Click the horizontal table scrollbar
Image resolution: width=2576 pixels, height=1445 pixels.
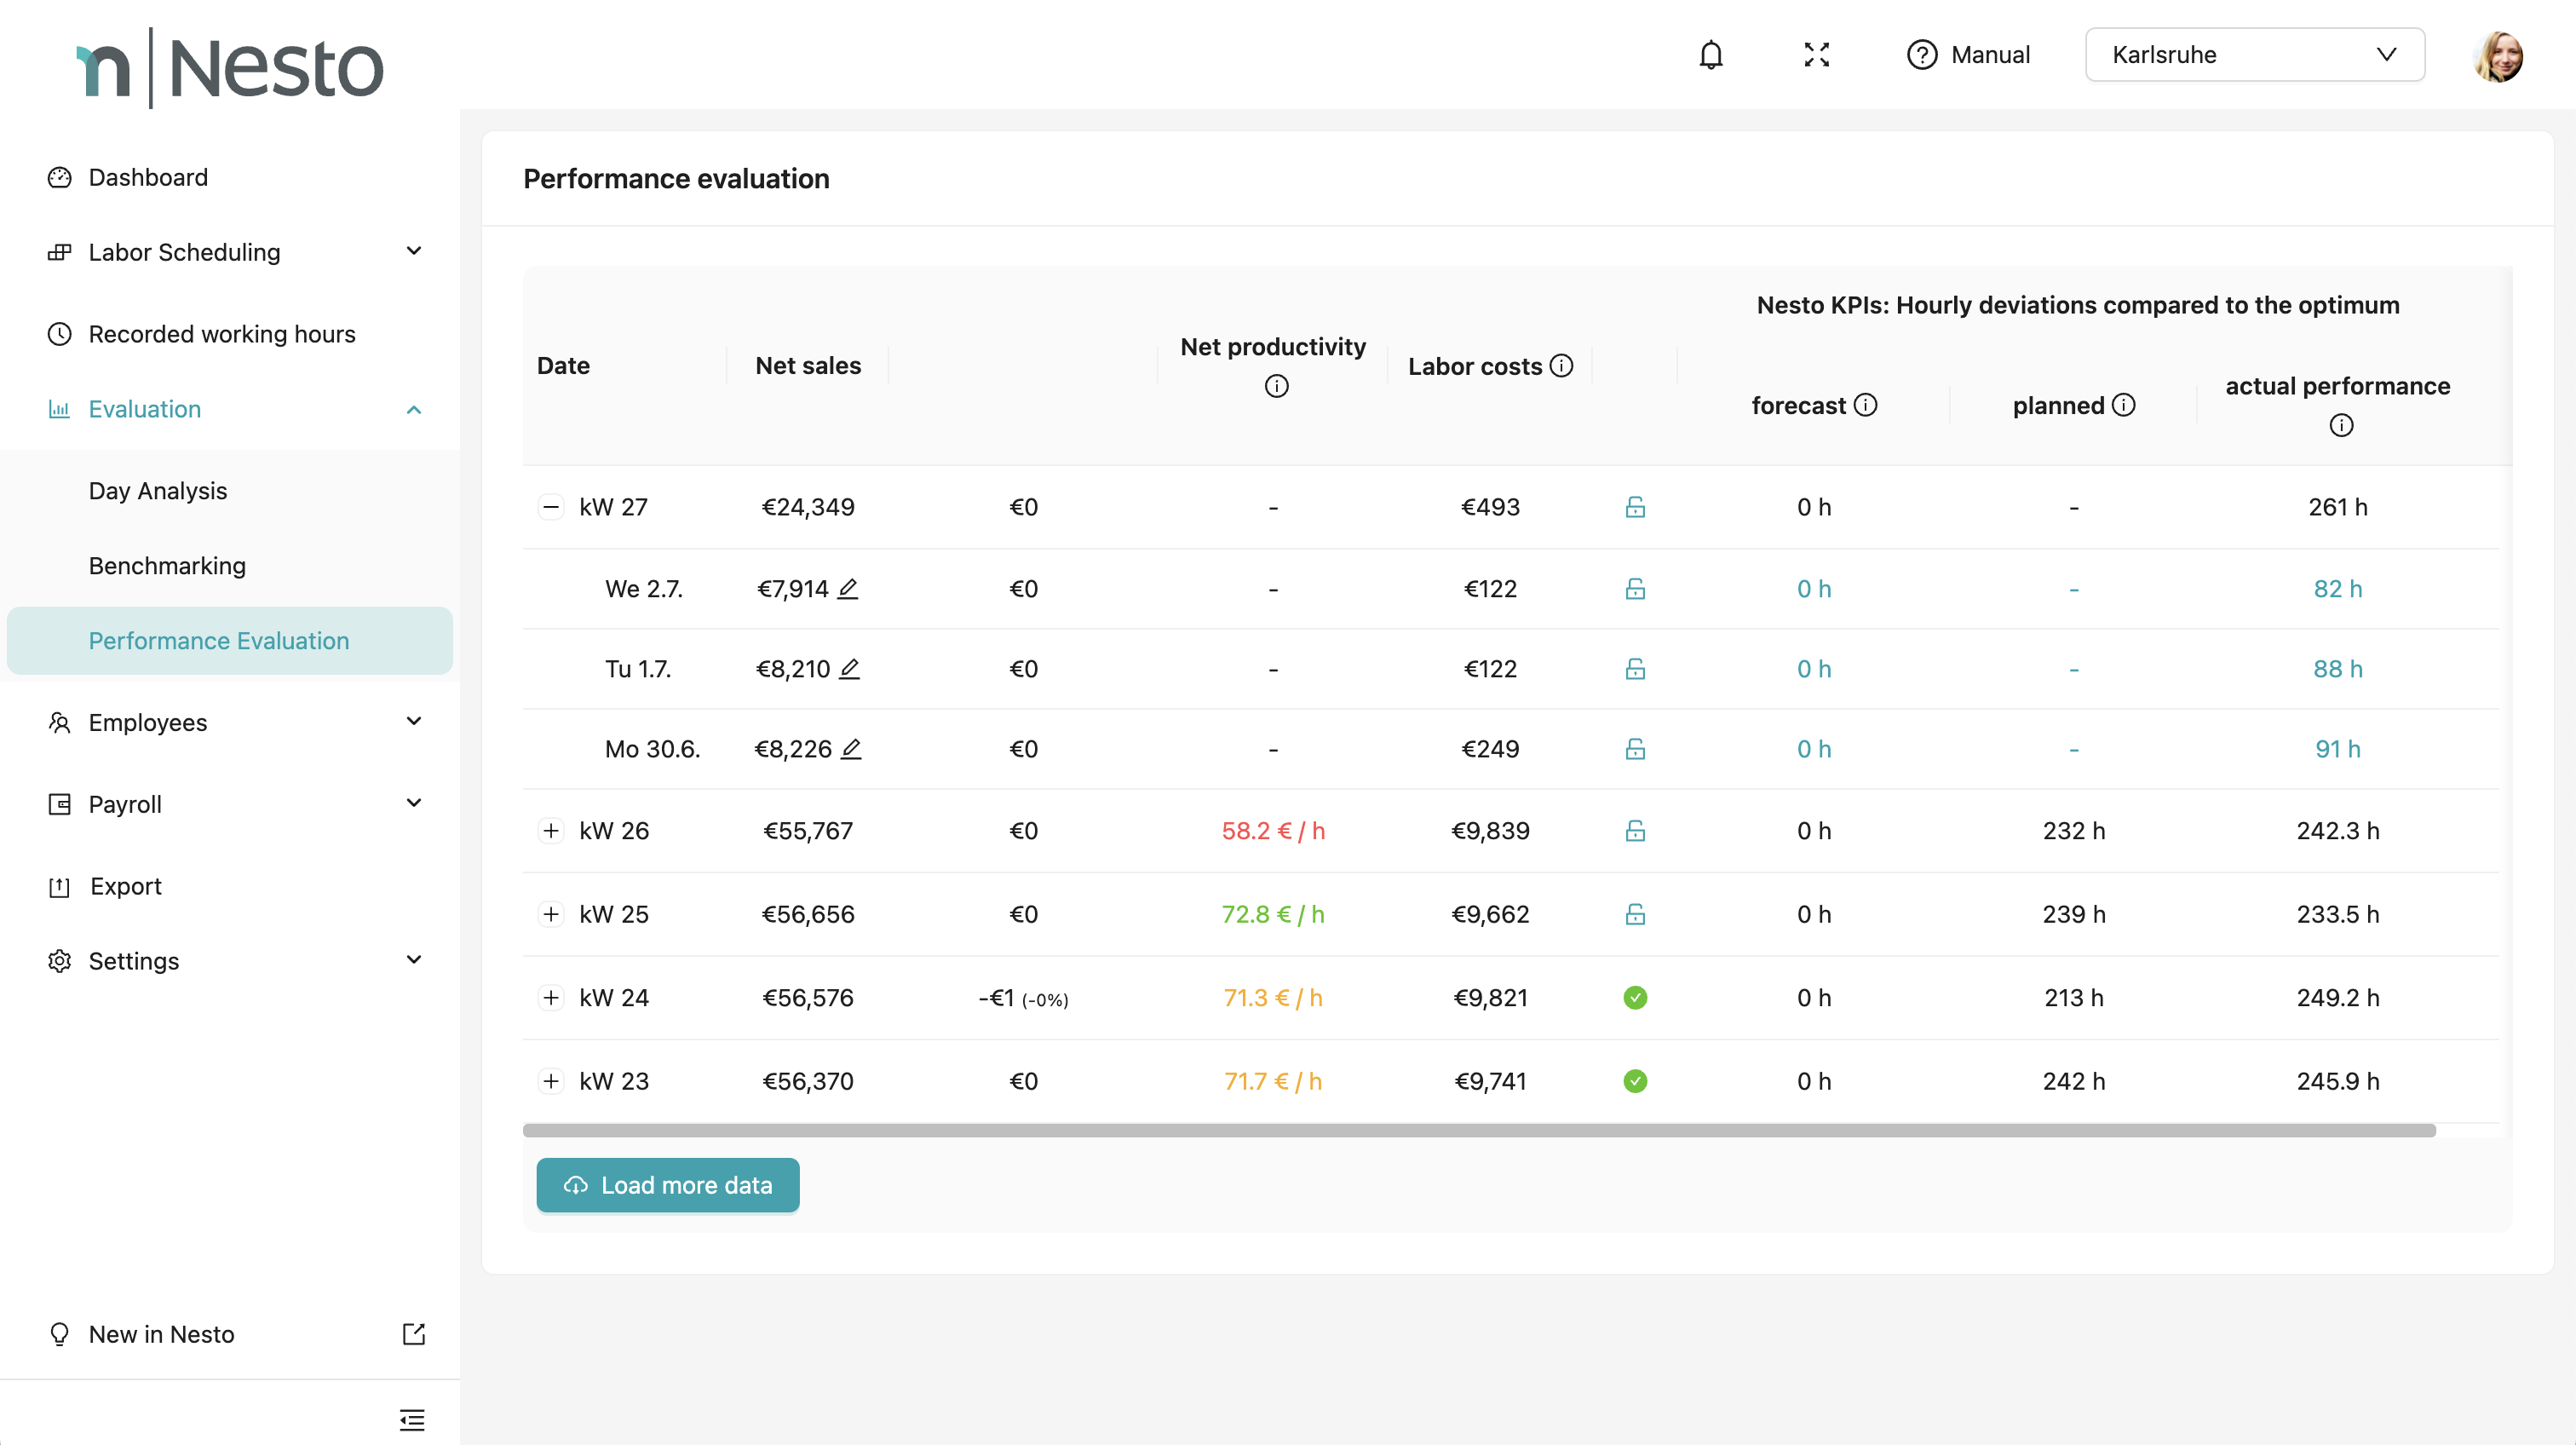(1479, 1130)
